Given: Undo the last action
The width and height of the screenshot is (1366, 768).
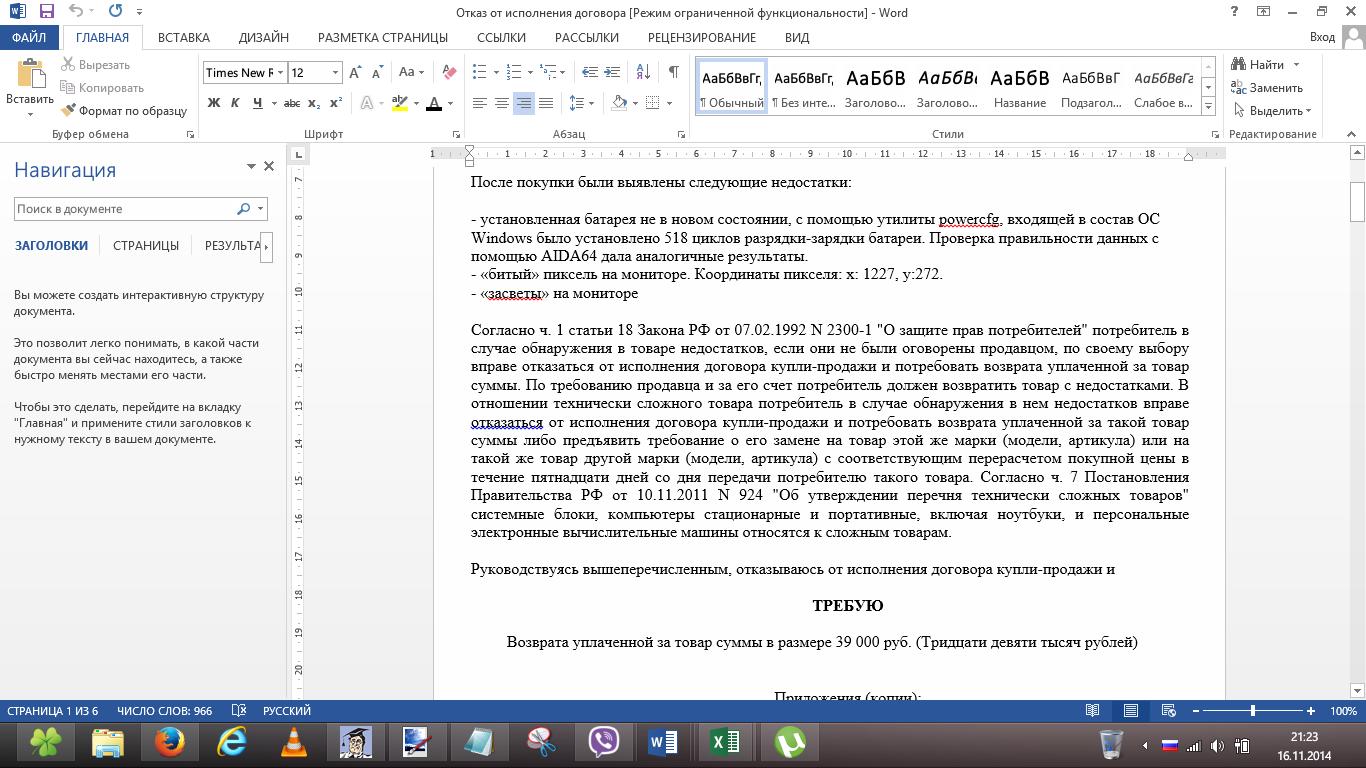Looking at the screenshot, I should click(x=77, y=12).
